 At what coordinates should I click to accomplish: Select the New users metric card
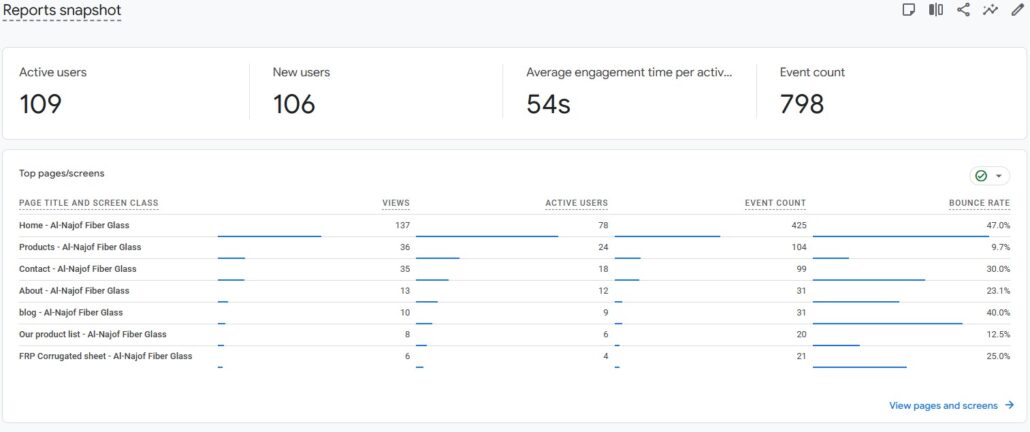point(375,92)
